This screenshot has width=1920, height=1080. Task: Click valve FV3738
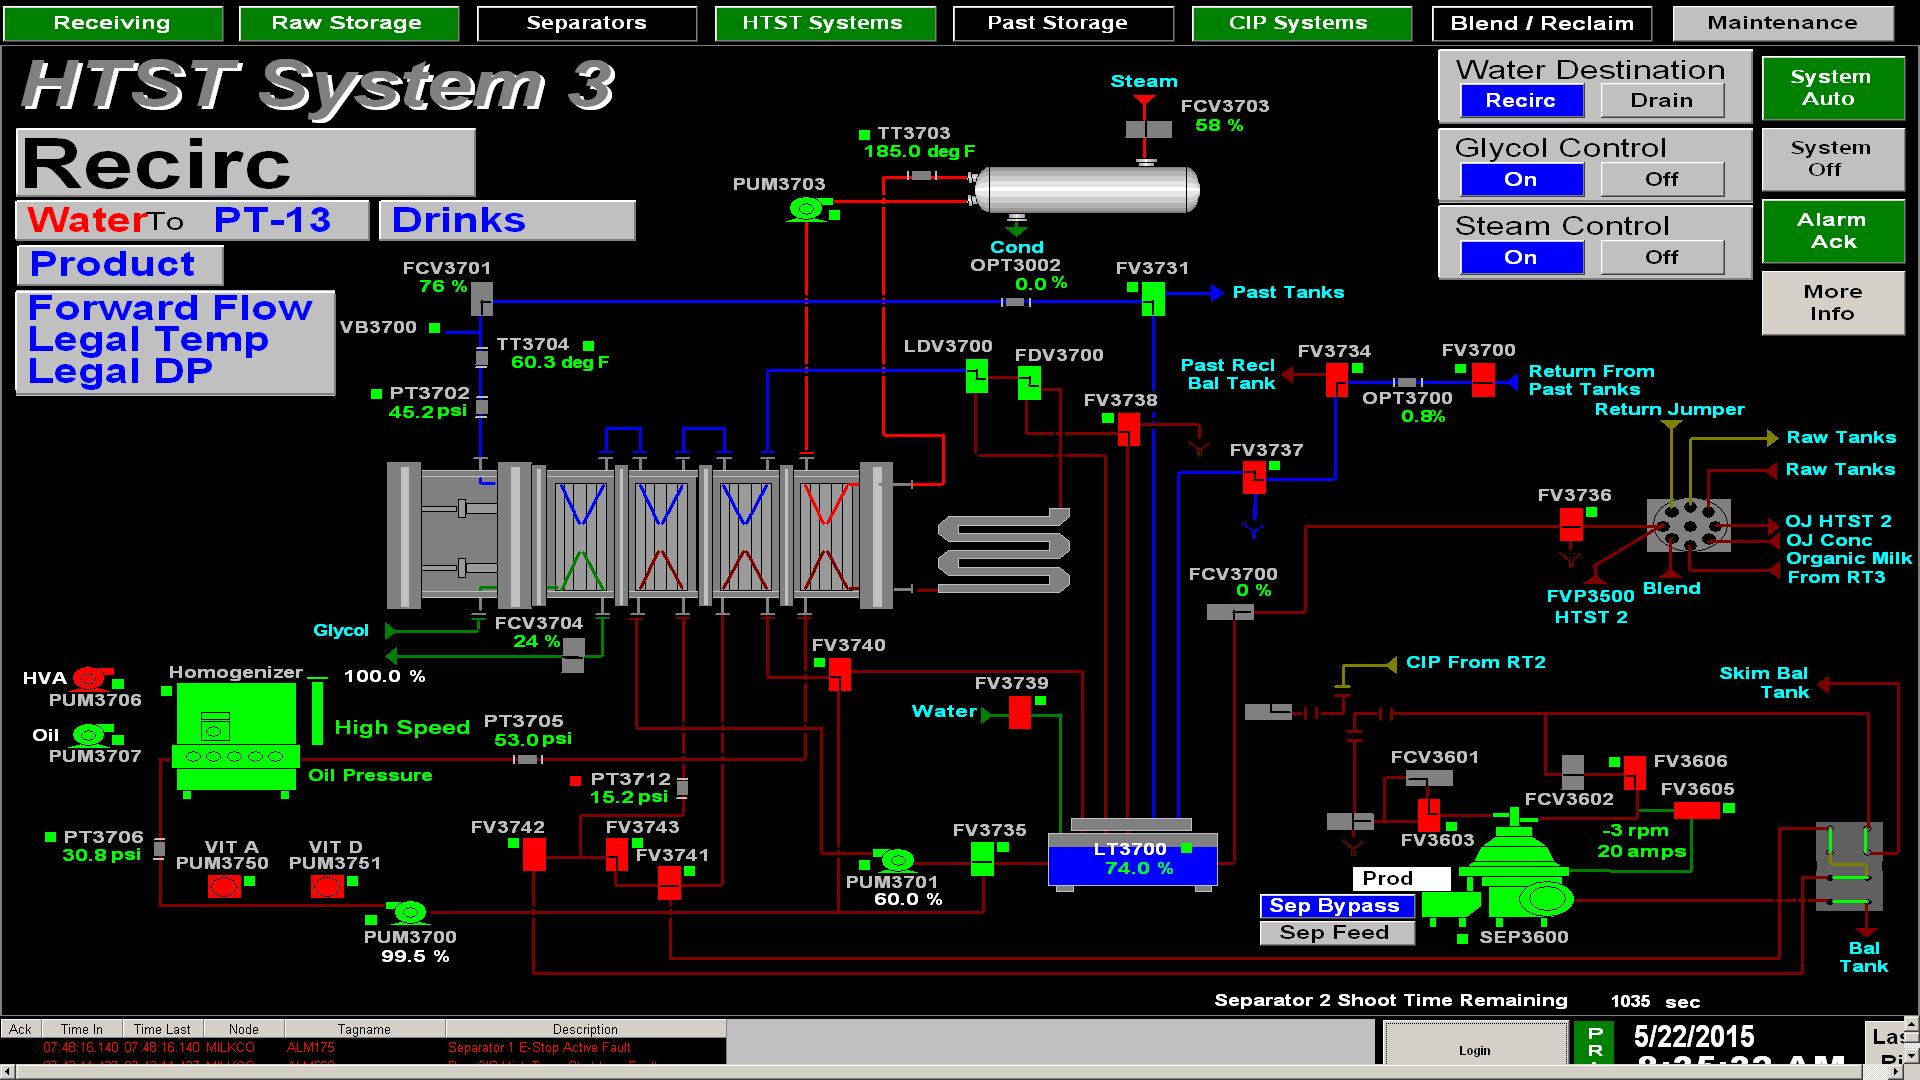pyautogui.click(x=1129, y=429)
